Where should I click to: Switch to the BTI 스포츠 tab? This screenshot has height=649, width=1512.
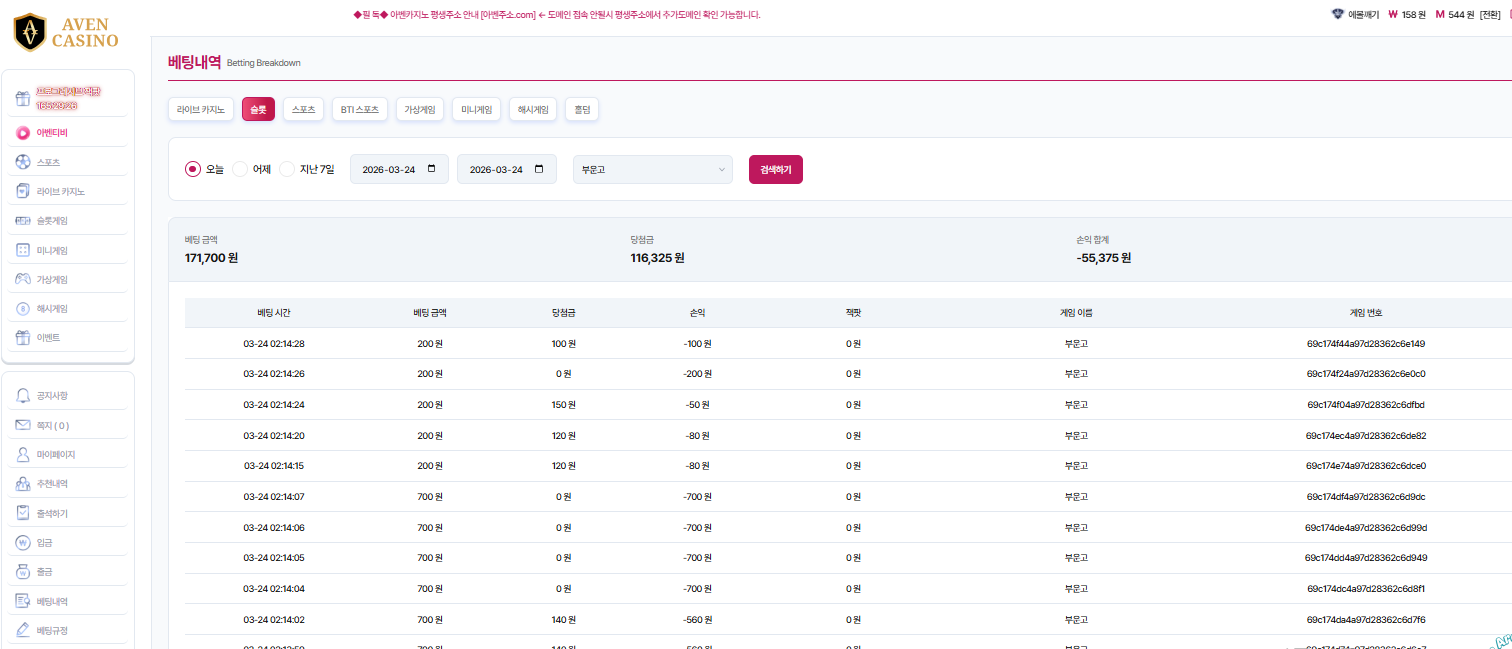(x=360, y=109)
